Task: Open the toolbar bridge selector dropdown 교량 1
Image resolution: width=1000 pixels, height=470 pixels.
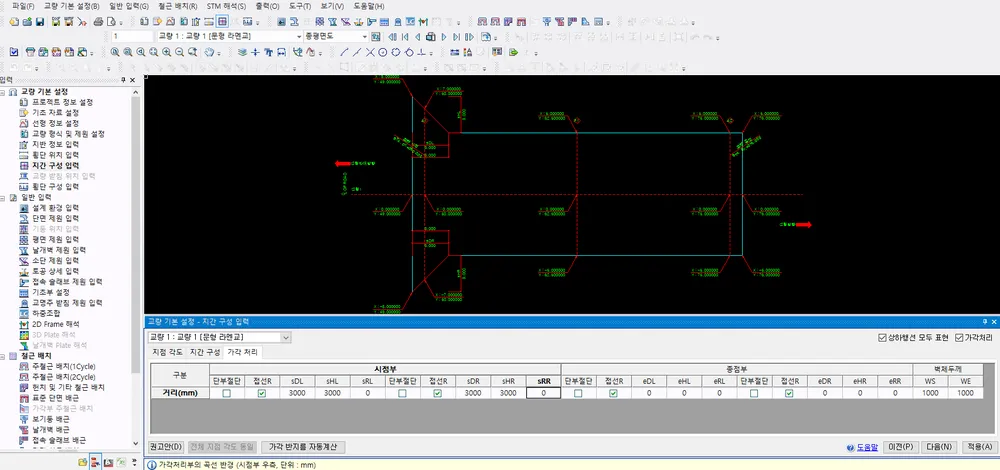Action: point(229,36)
